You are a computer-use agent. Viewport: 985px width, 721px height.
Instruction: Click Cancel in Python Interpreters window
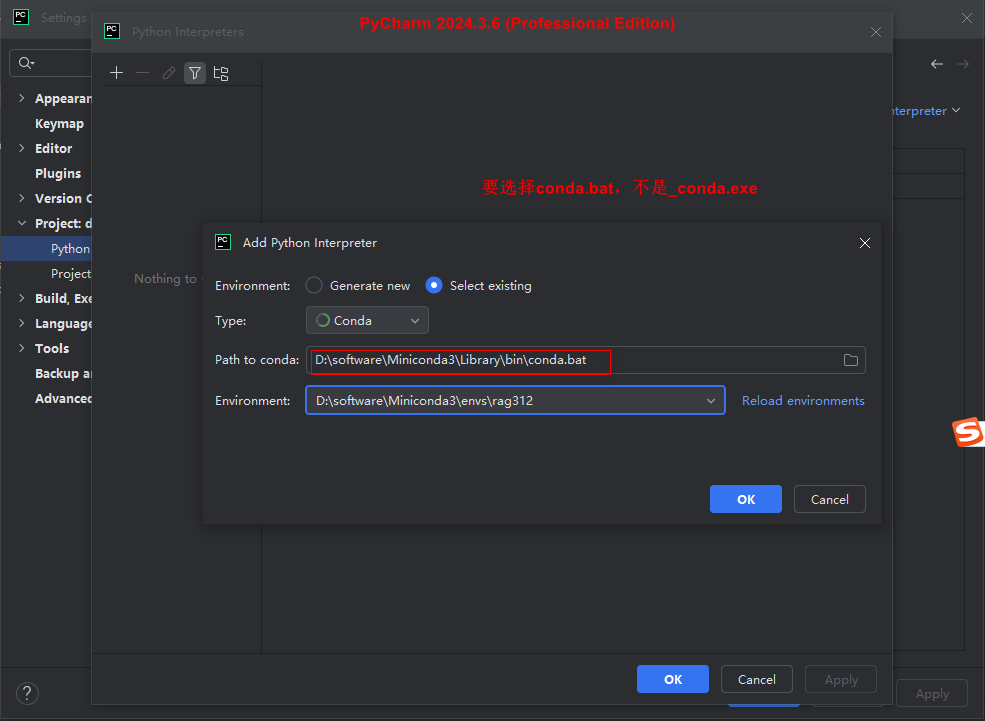(756, 680)
